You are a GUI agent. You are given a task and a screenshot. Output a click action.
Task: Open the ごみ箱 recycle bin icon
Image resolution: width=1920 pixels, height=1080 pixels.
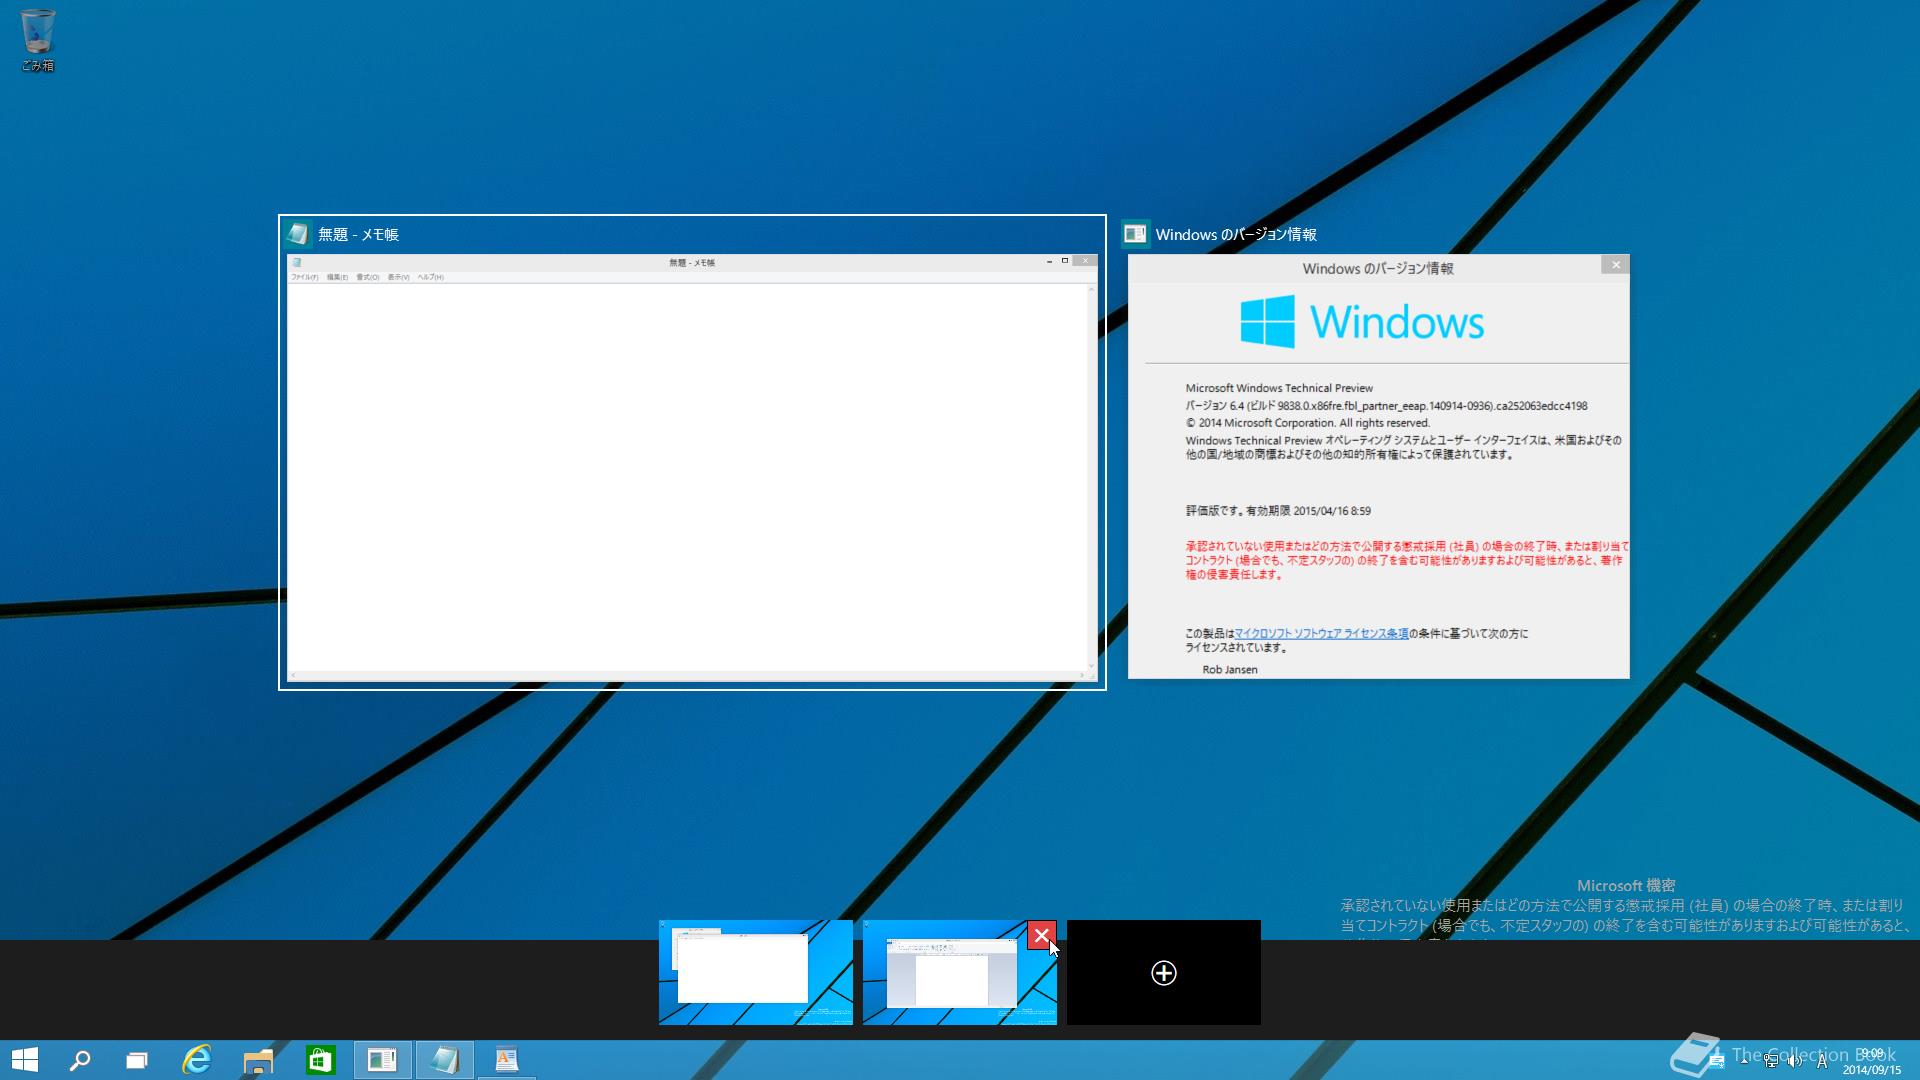coord(38,40)
